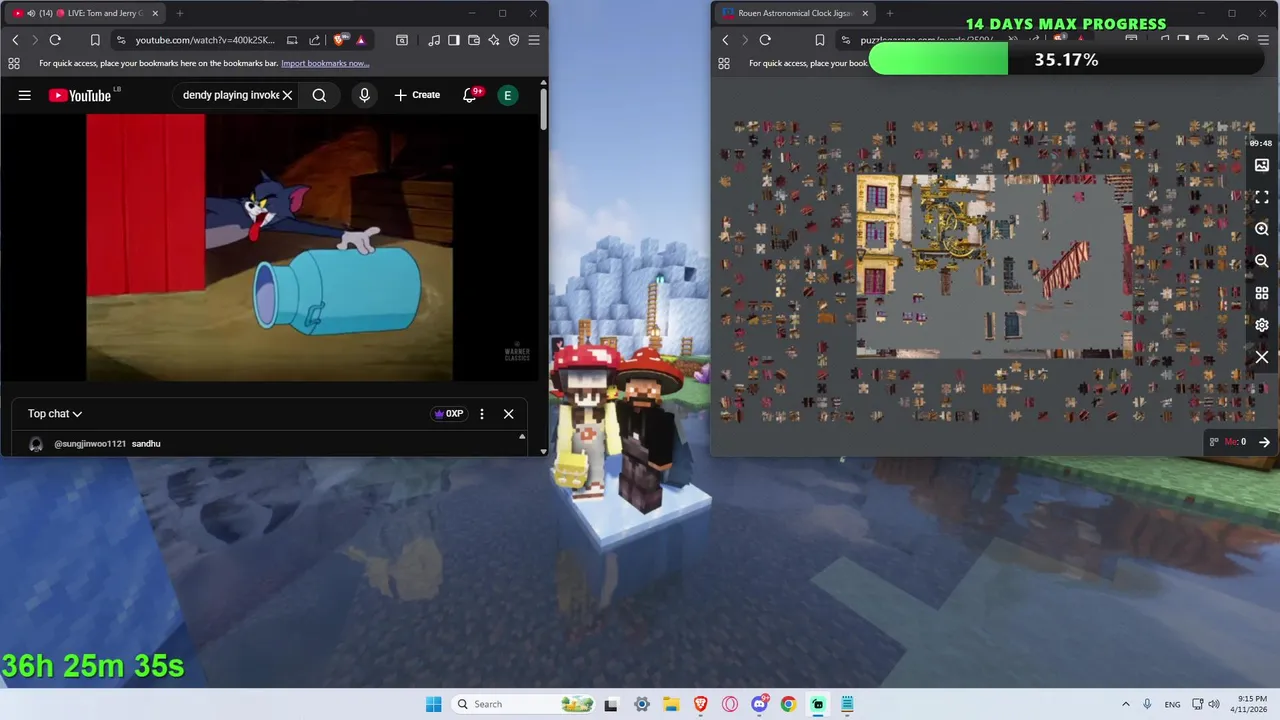
Task: Open the 0XP channel points badge
Action: pyautogui.click(x=448, y=414)
